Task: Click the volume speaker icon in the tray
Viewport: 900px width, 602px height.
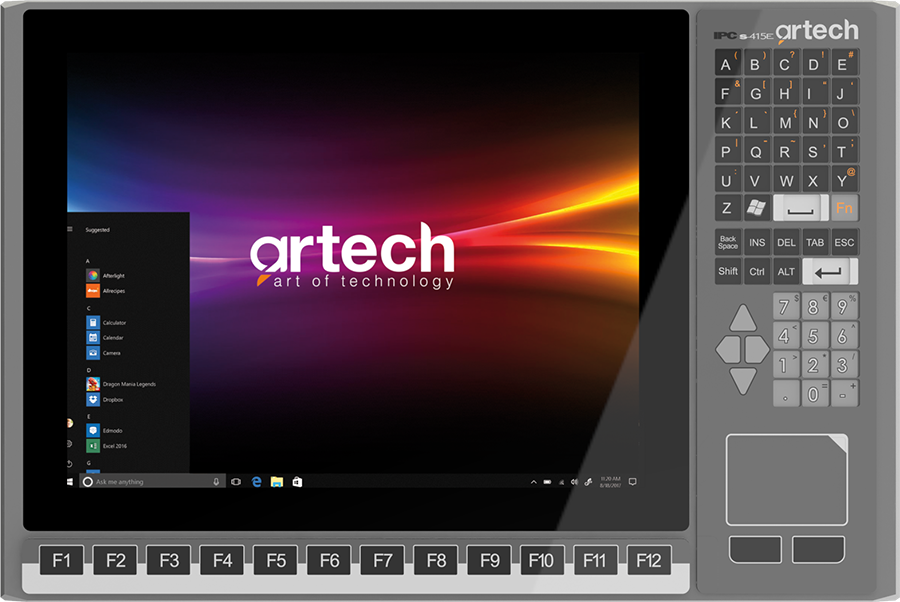Action: [x=574, y=482]
